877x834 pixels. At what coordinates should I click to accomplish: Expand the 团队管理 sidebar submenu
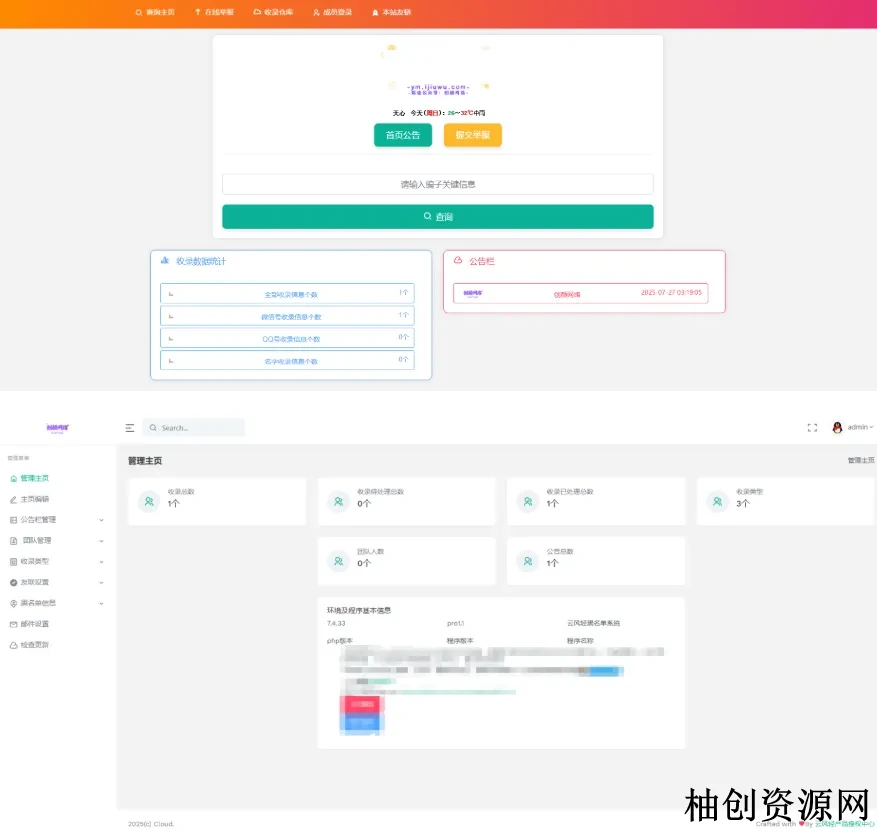55,541
